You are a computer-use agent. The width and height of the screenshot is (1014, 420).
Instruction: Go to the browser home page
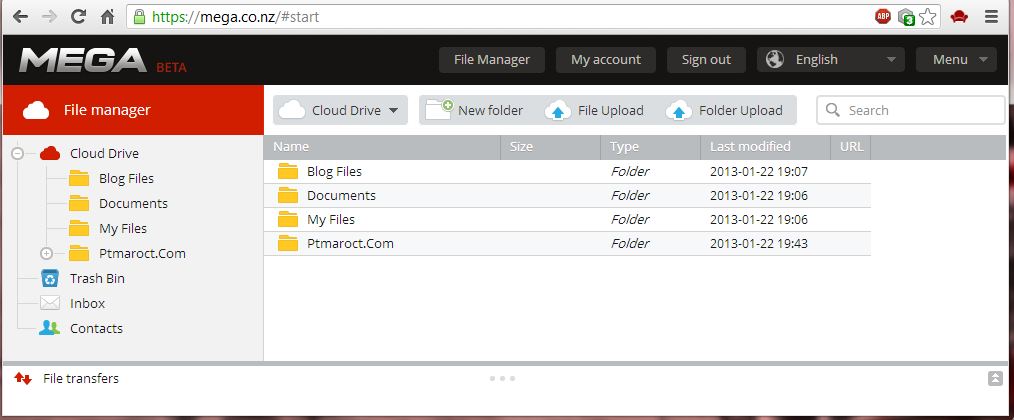point(107,17)
